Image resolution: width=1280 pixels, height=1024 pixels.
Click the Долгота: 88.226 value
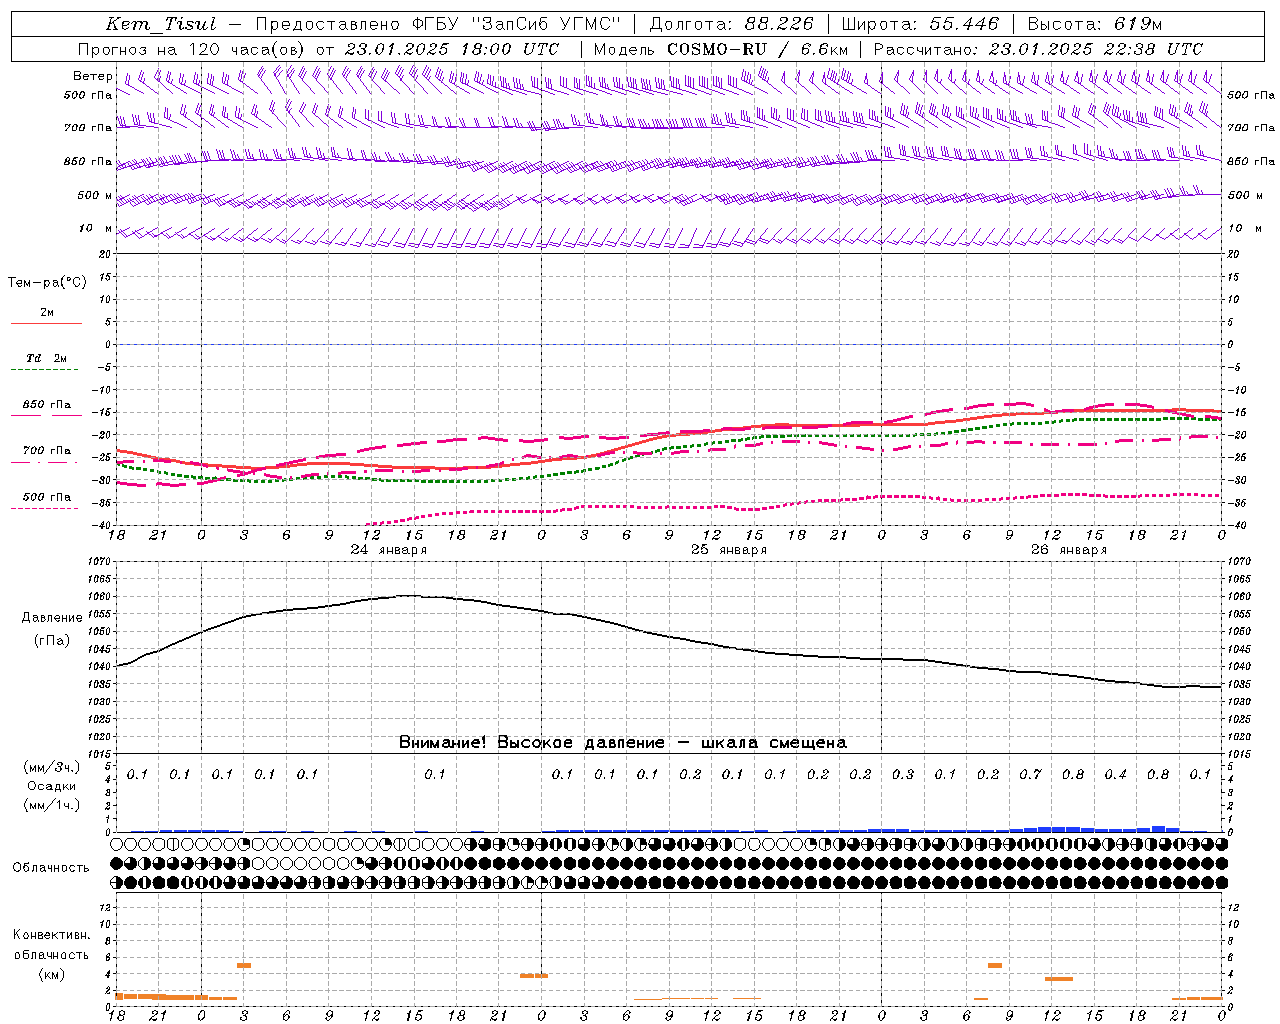point(732,24)
